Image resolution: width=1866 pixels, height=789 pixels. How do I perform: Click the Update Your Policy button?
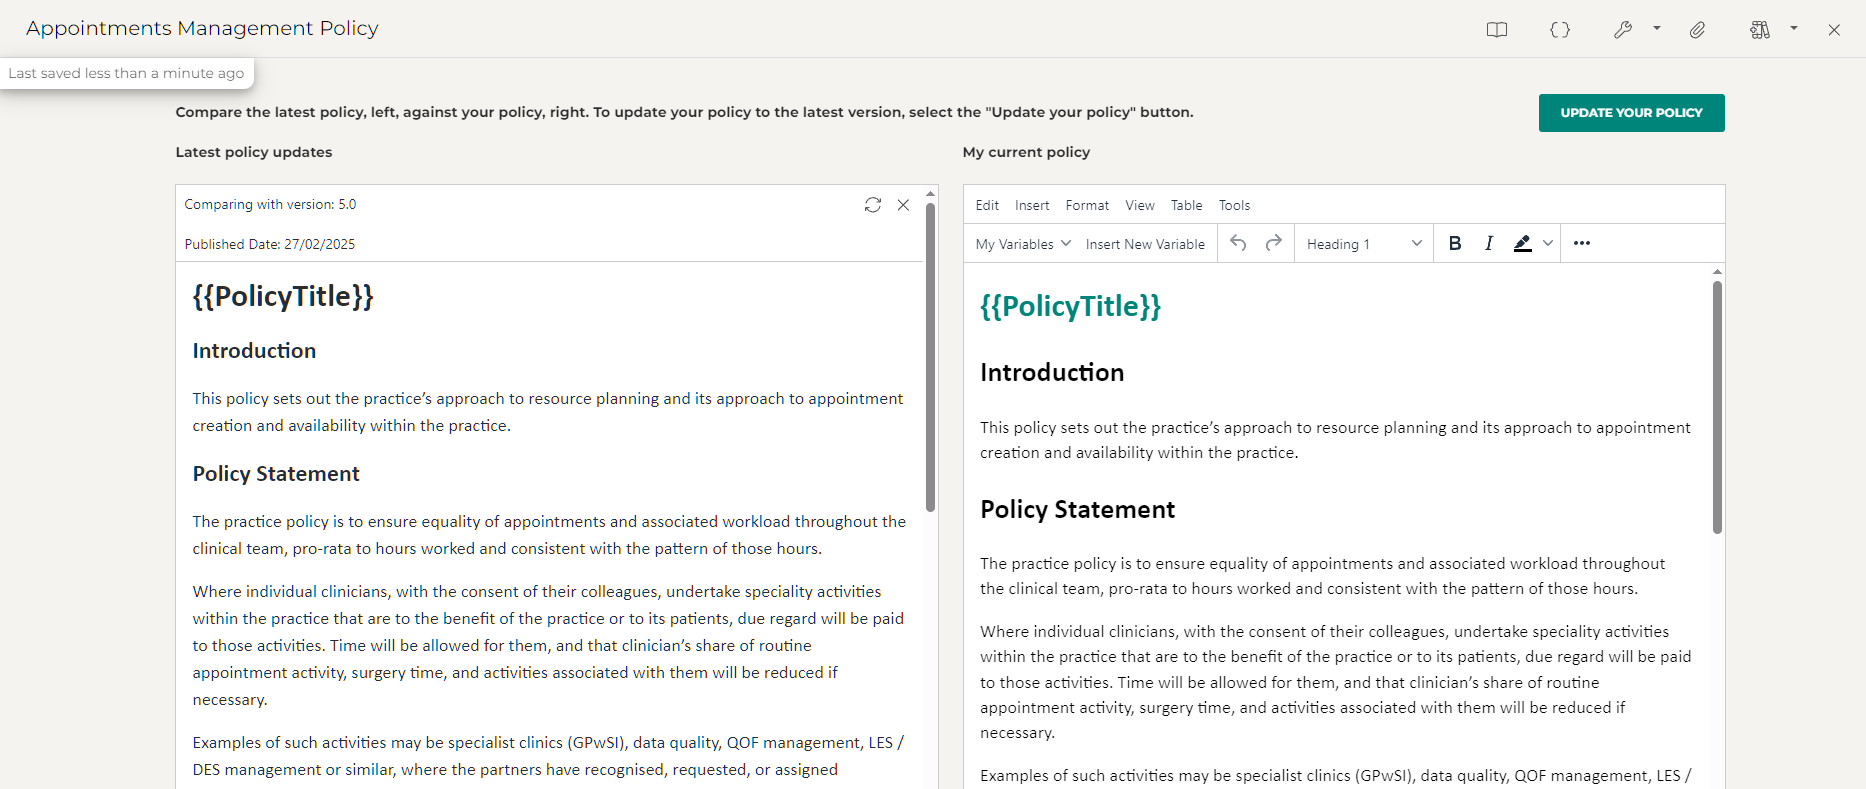pyautogui.click(x=1631, y=113)
